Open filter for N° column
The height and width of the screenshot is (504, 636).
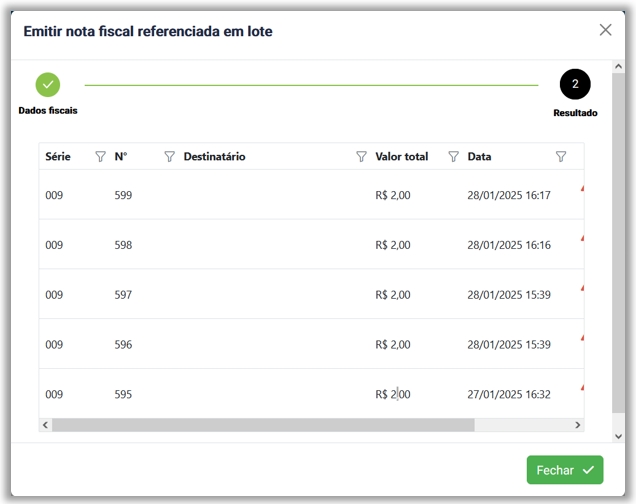[x=169, y=157]
